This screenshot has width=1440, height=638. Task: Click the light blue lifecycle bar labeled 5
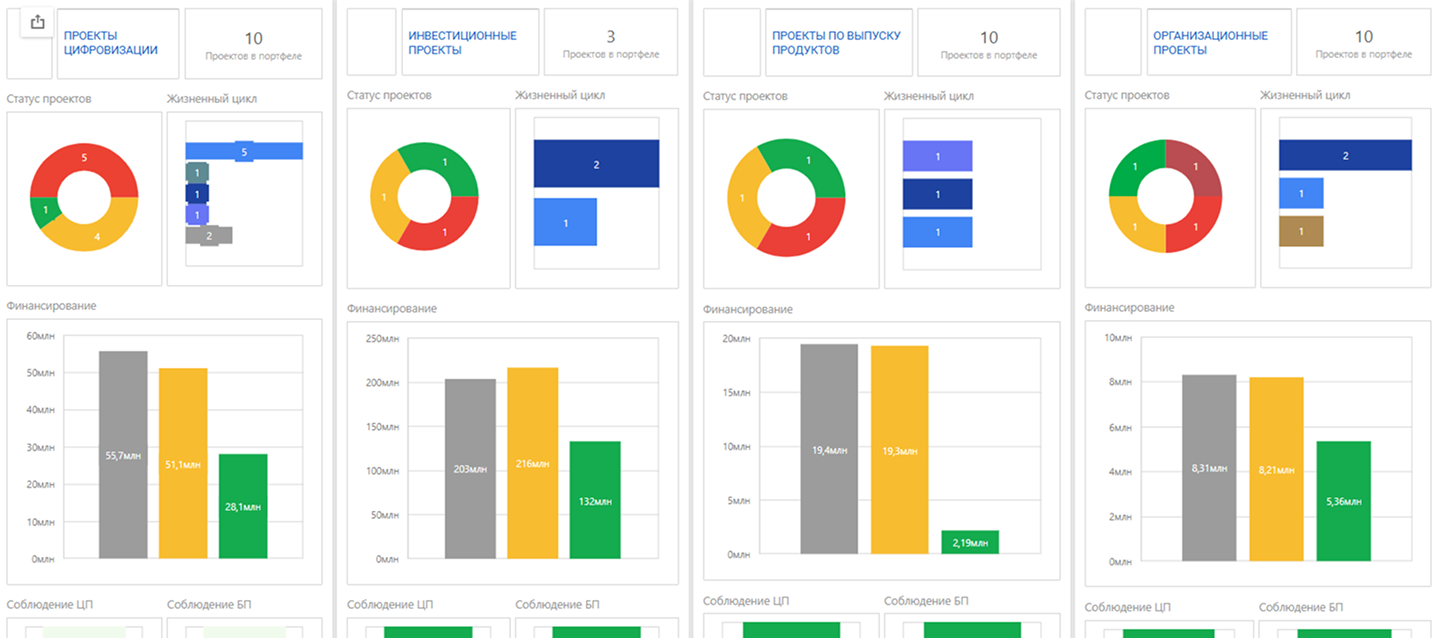pyautogui.click(x=244, y=151)
